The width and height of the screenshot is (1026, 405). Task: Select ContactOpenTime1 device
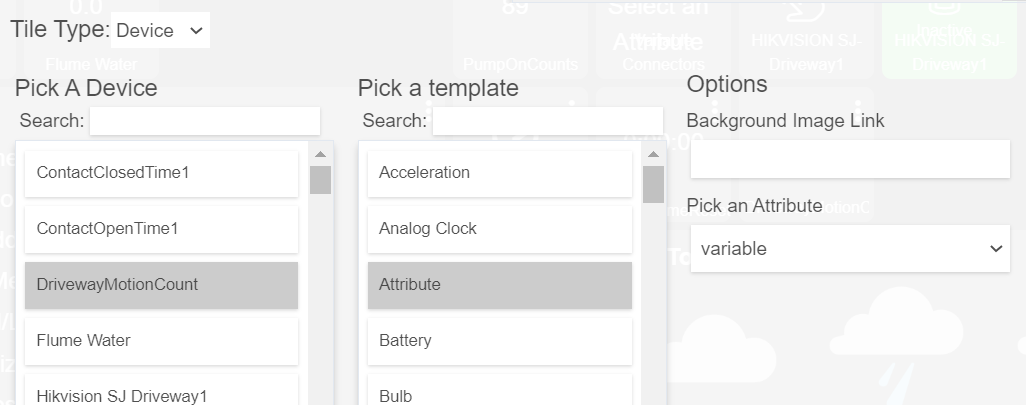point(162,230)
